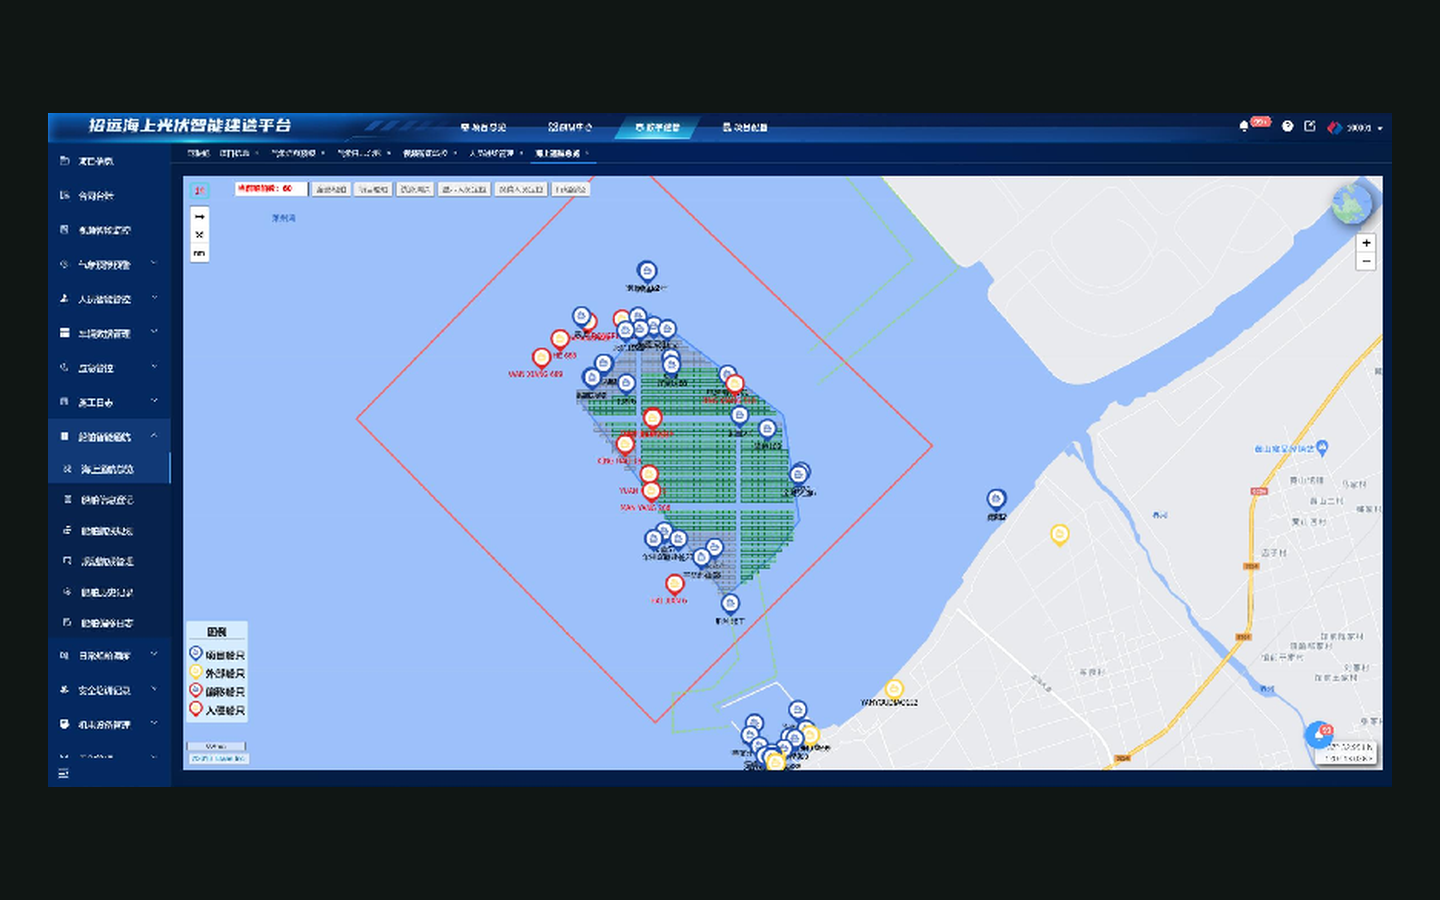Click the red icon at map top-left

199,189
